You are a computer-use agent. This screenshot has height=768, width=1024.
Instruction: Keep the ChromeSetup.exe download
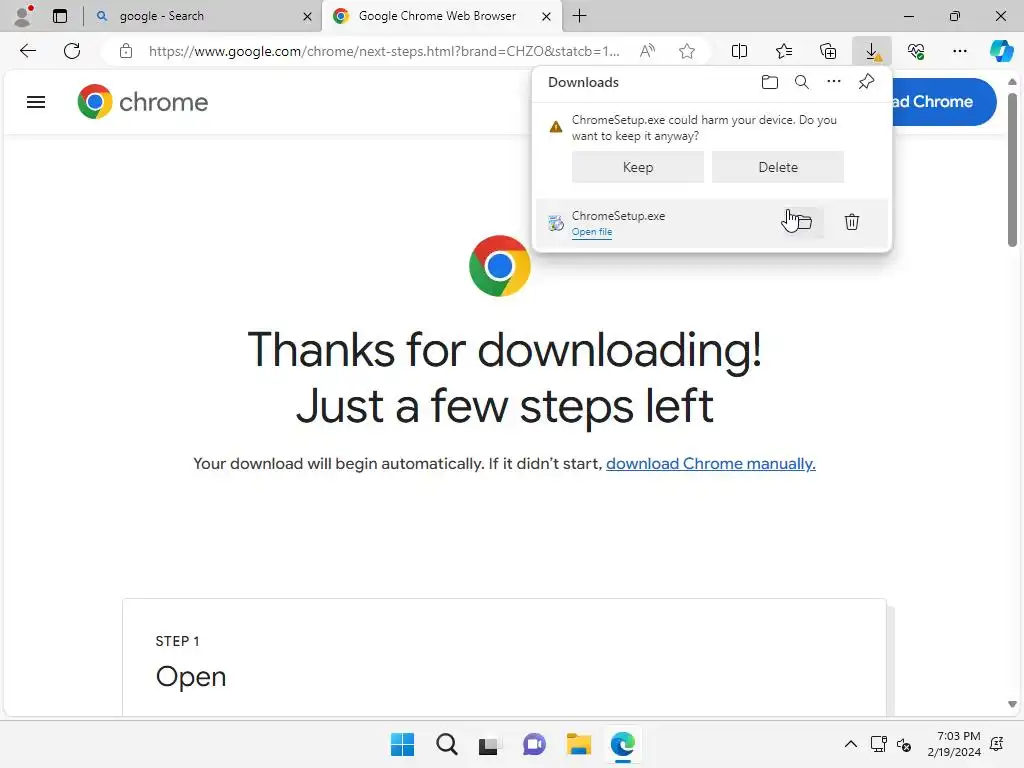pyautogui.click(x=638, y=167)
